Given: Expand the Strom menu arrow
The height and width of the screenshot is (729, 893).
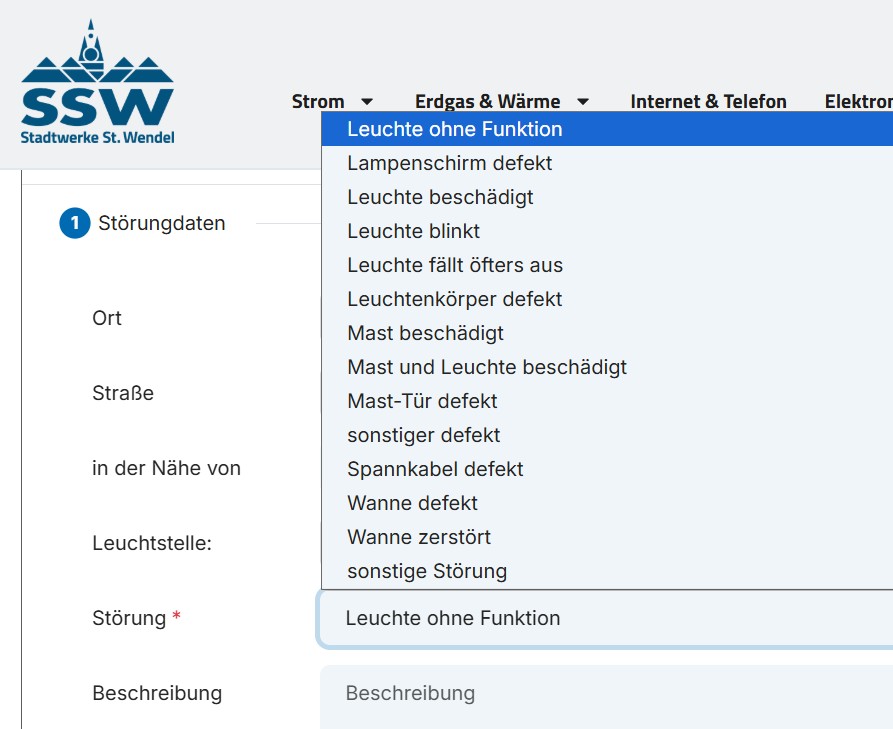Looking at the screenshot, I should (367, 102).
